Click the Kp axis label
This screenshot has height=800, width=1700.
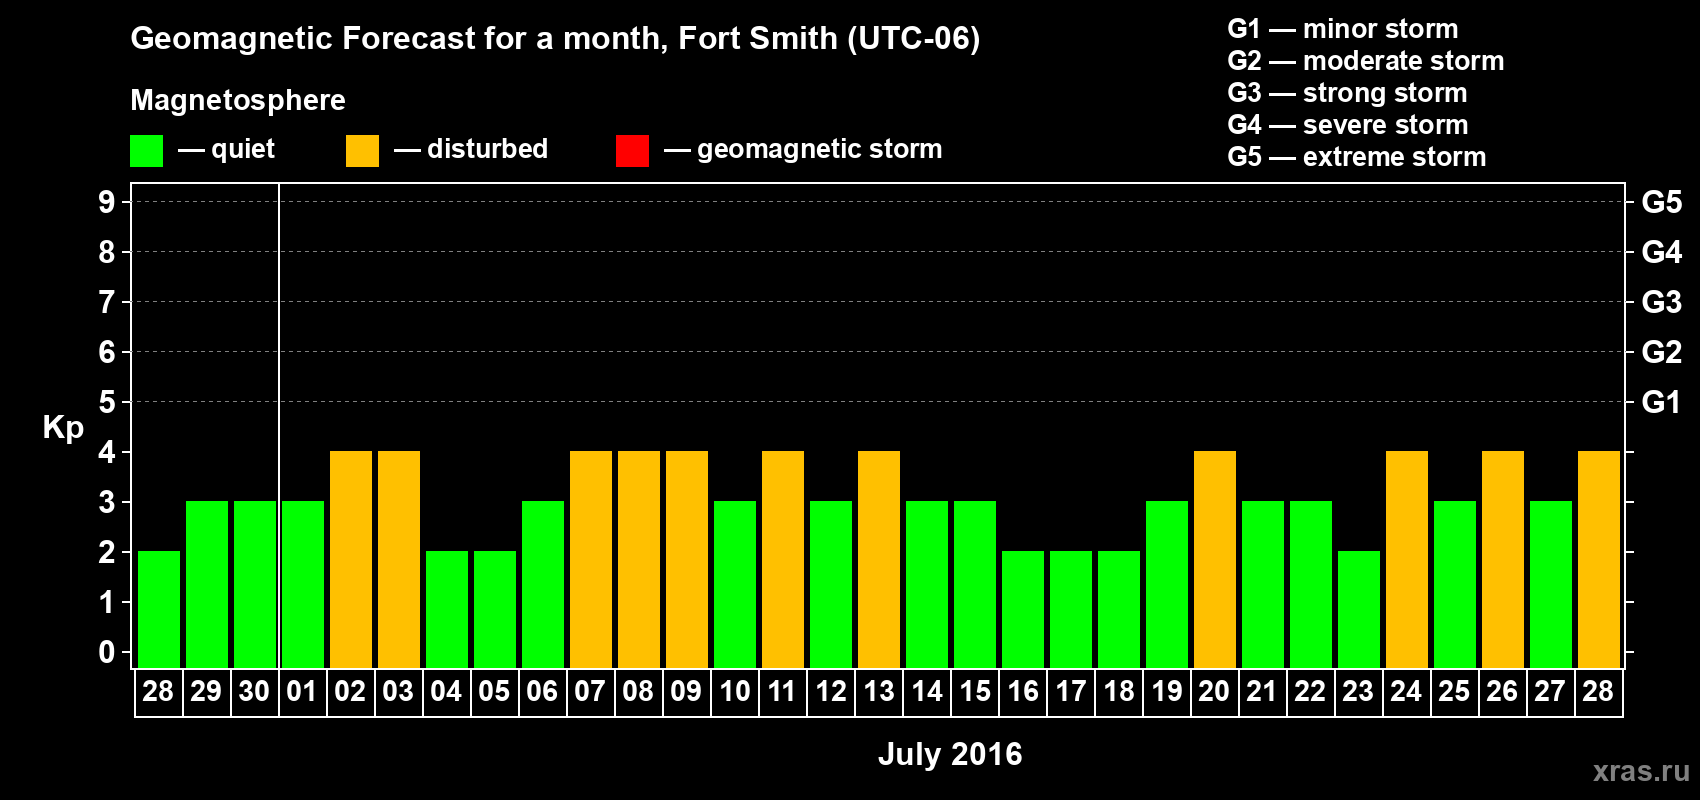63,428
